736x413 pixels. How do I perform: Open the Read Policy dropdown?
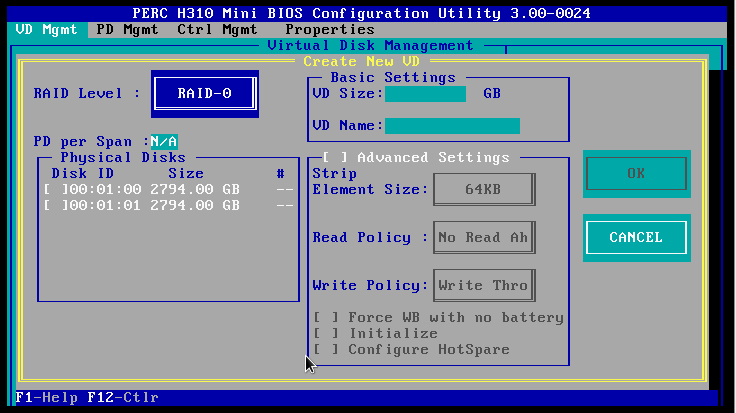(x=483, y=237)
